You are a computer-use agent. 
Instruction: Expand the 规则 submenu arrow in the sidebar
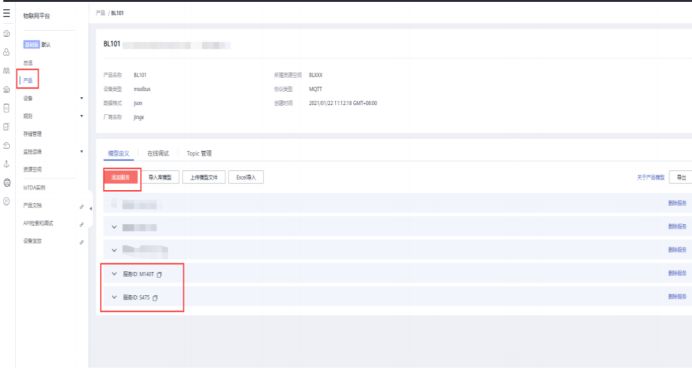(82, 116)
